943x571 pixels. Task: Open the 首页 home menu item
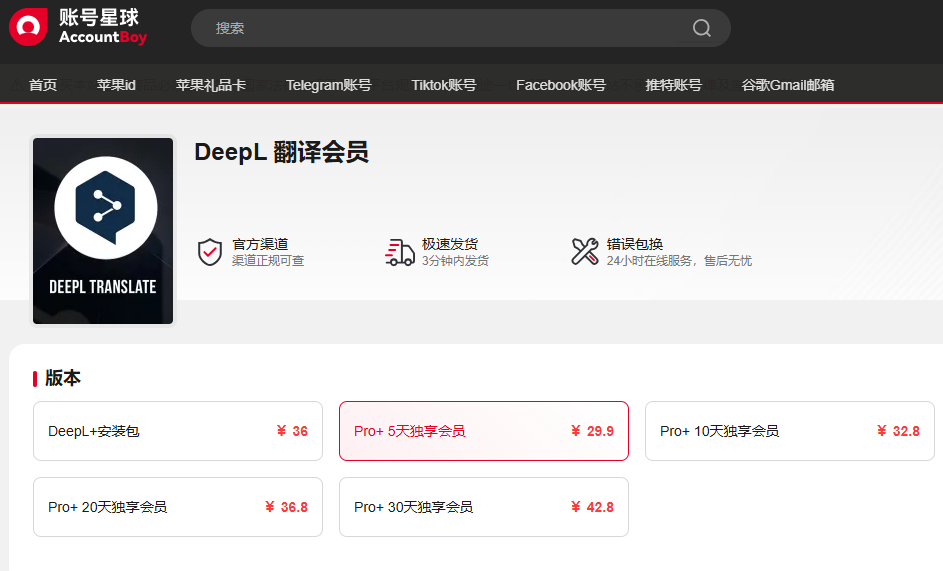click(43, 85)
